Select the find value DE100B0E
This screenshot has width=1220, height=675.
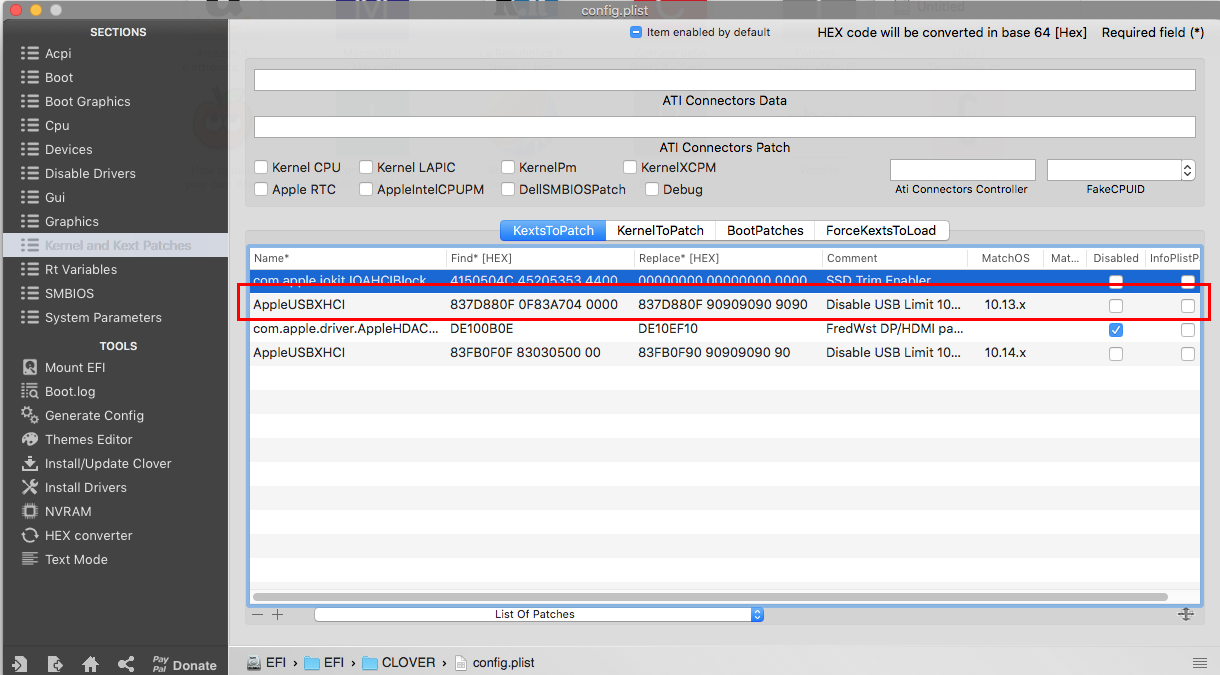482,329
